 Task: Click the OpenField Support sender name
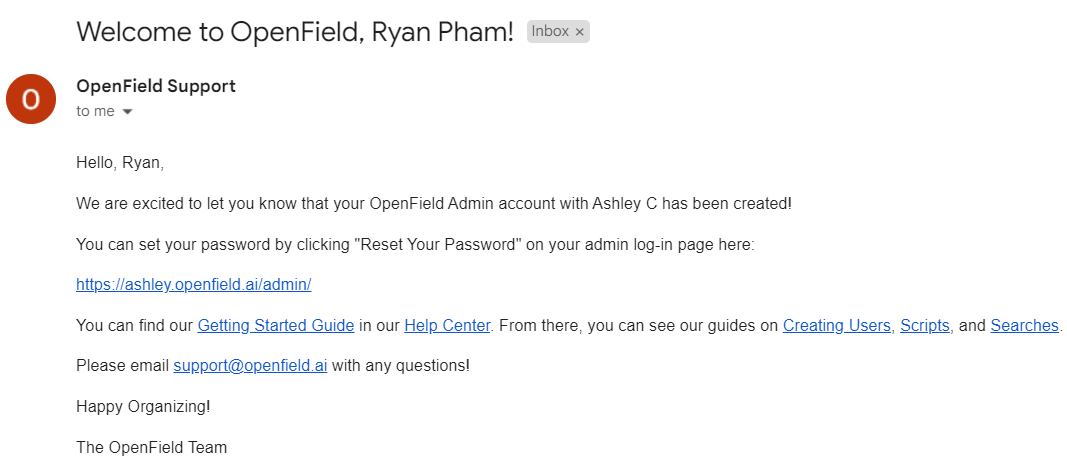tap(156, 86)
